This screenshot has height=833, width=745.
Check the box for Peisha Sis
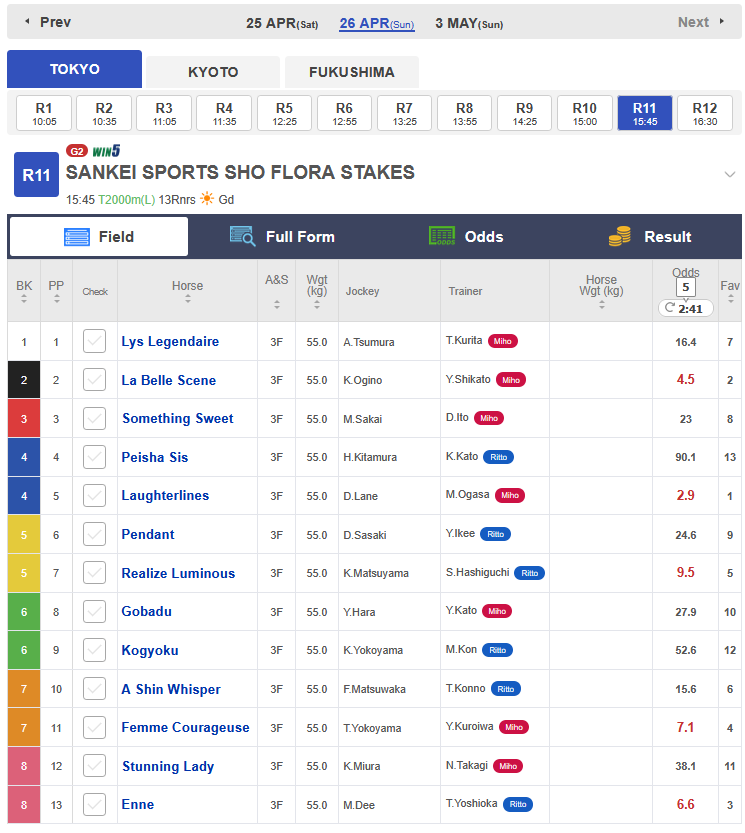click(x=94, y=457)
